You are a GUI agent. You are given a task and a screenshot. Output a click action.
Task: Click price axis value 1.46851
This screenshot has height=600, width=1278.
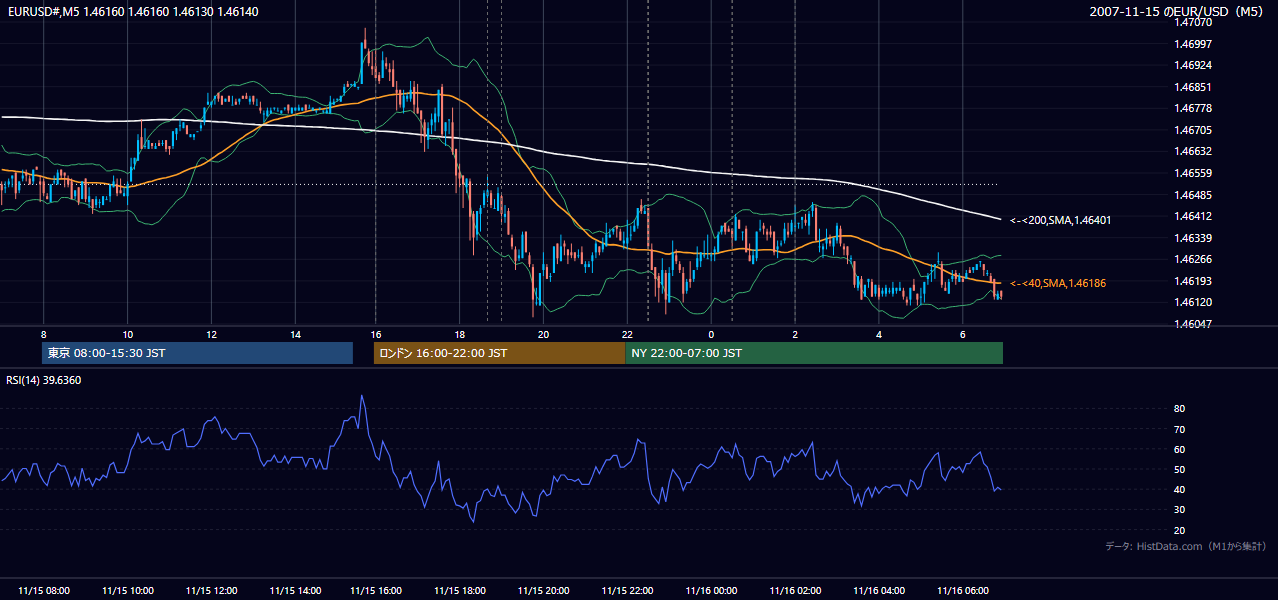click(1192, 87)
